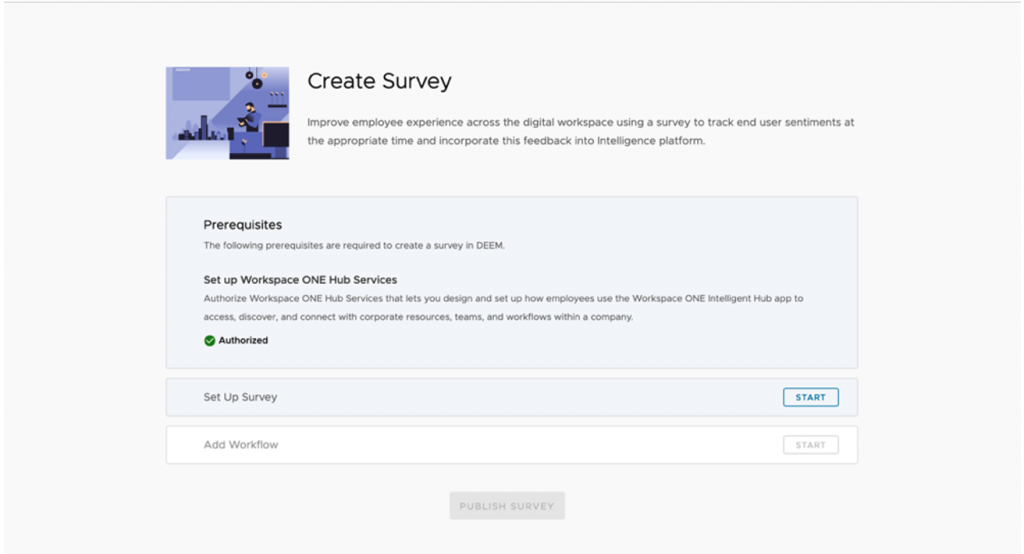Viewport: 1024px width, 554px height.
Task: Click the Prerequisites section heading
Action: coord(243,225)
